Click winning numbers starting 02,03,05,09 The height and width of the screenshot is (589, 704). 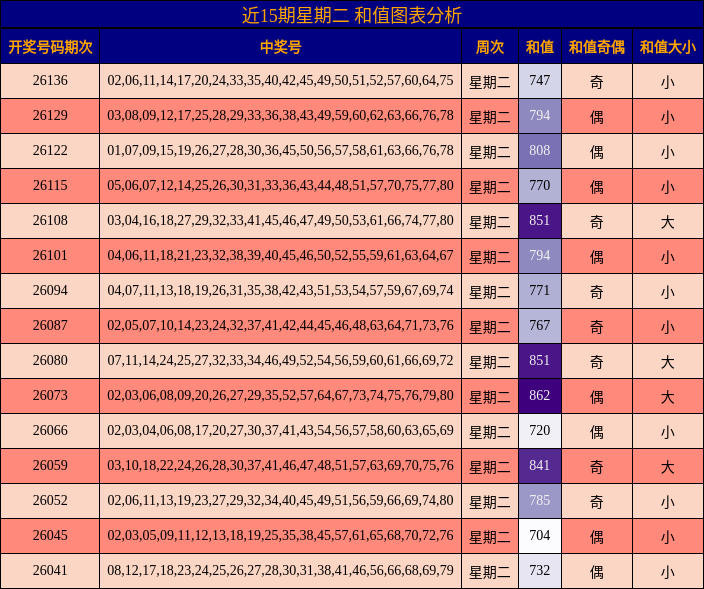click(x=281, y=536)
